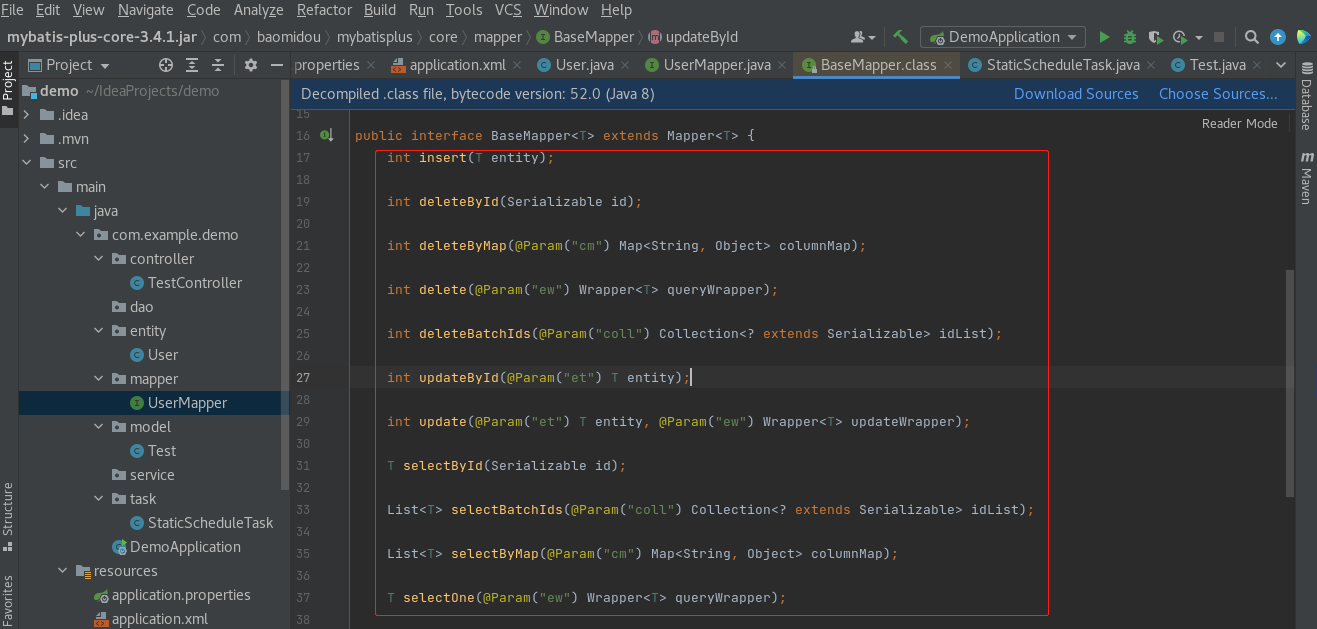The image size is (1317, 629).
Task: Open Search Everywhere magnifier icon
Action: [1252, 37]
